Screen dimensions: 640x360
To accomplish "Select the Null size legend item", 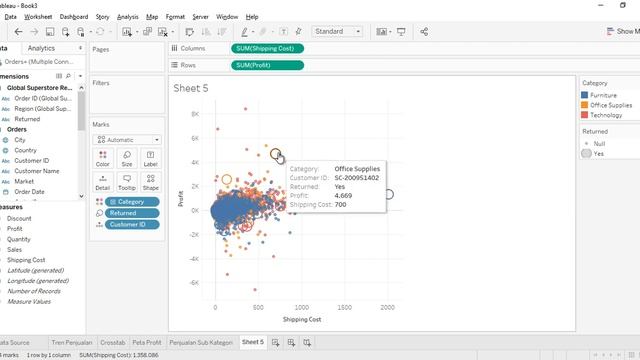I will (595, 144).
